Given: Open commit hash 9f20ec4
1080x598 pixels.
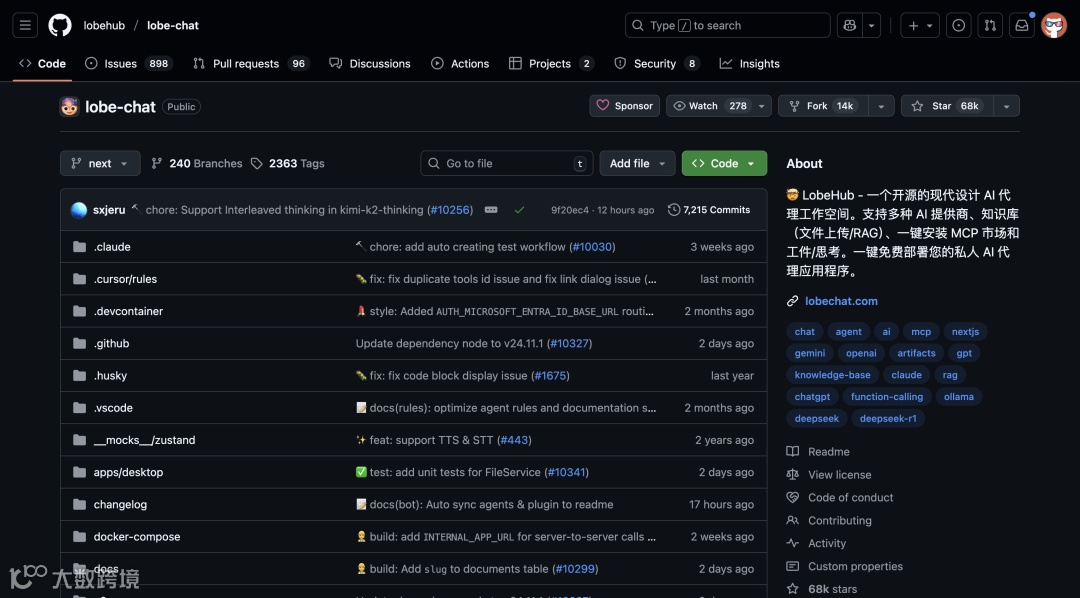Looking at the screenshot, I should tap(570, 210).
